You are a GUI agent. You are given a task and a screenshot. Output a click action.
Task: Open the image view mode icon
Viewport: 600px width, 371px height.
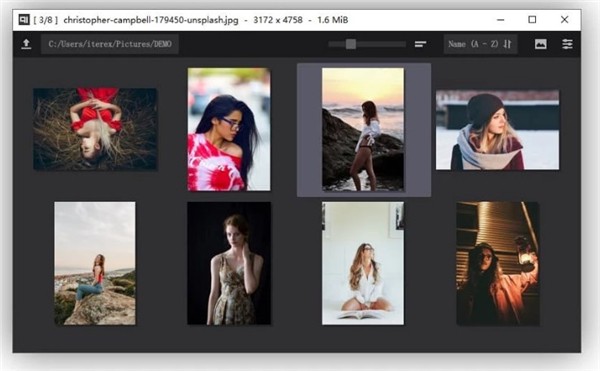(x=540, y=44)
